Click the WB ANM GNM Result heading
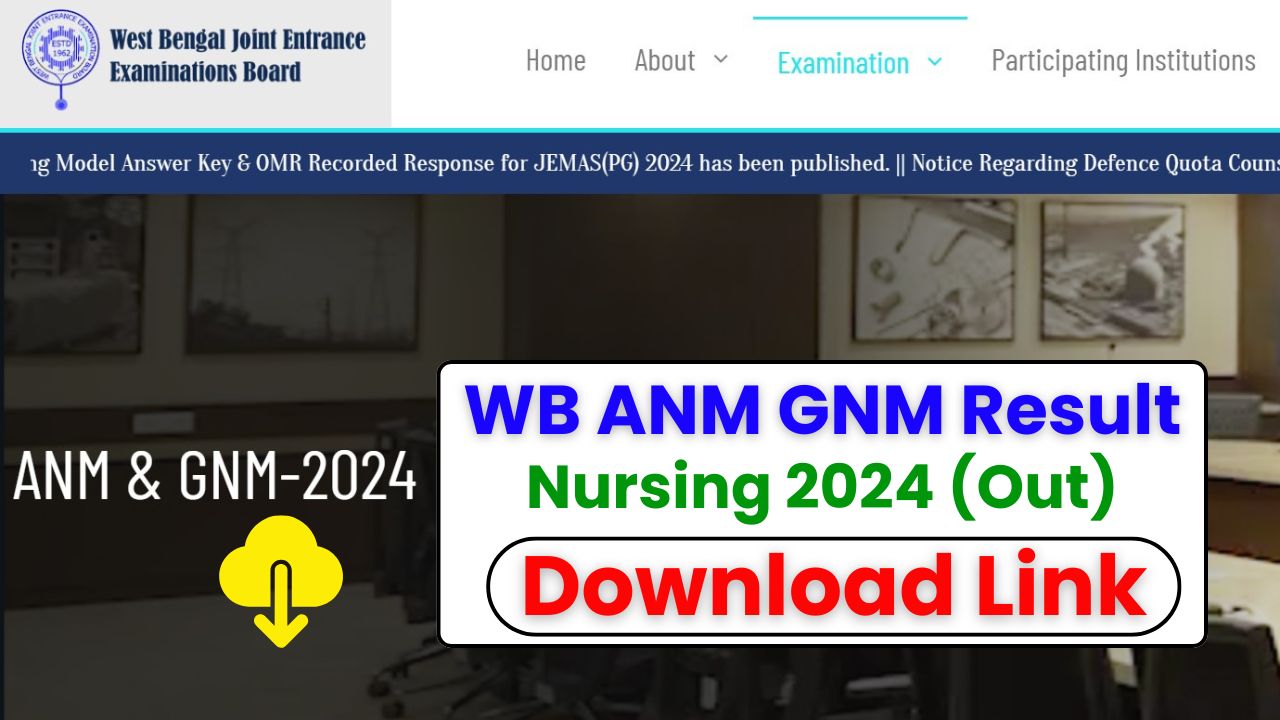This screenshot has height=720, width=1280. (822, 410)
